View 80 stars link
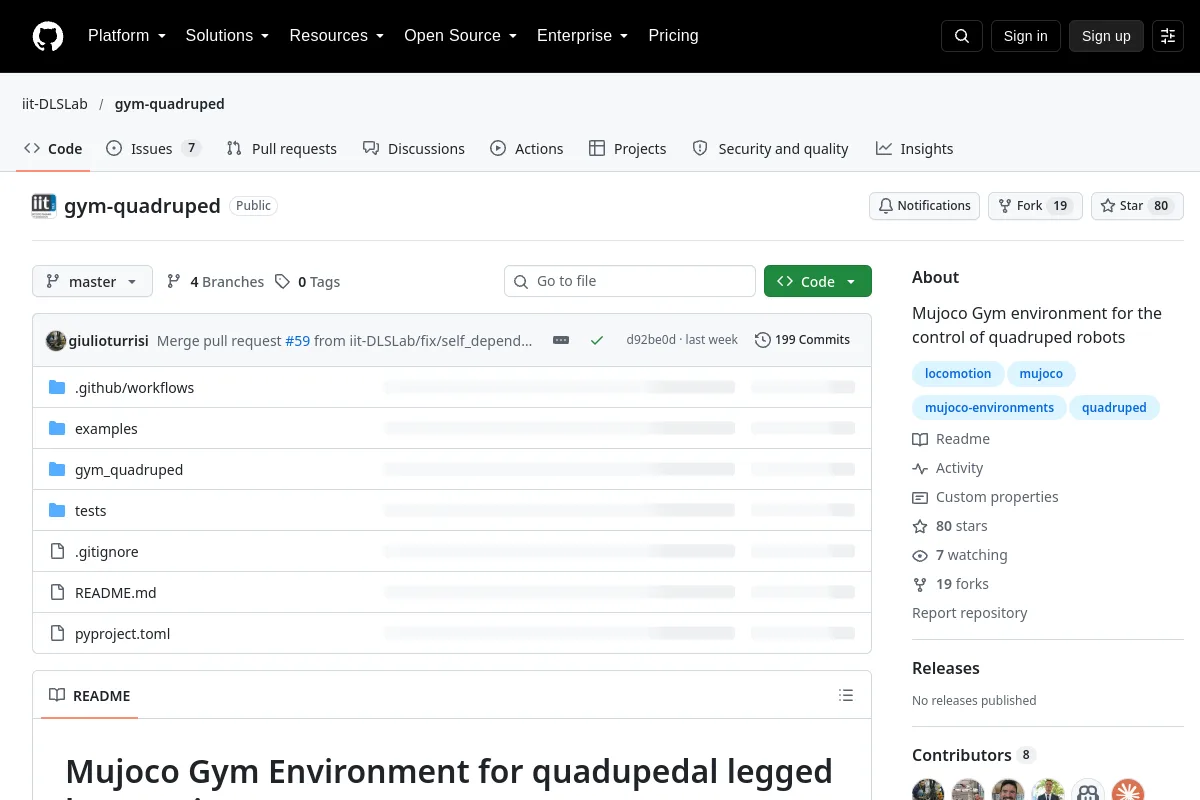Image resolution: width=1200 pixels, height=800 pixels. point(950,526)
